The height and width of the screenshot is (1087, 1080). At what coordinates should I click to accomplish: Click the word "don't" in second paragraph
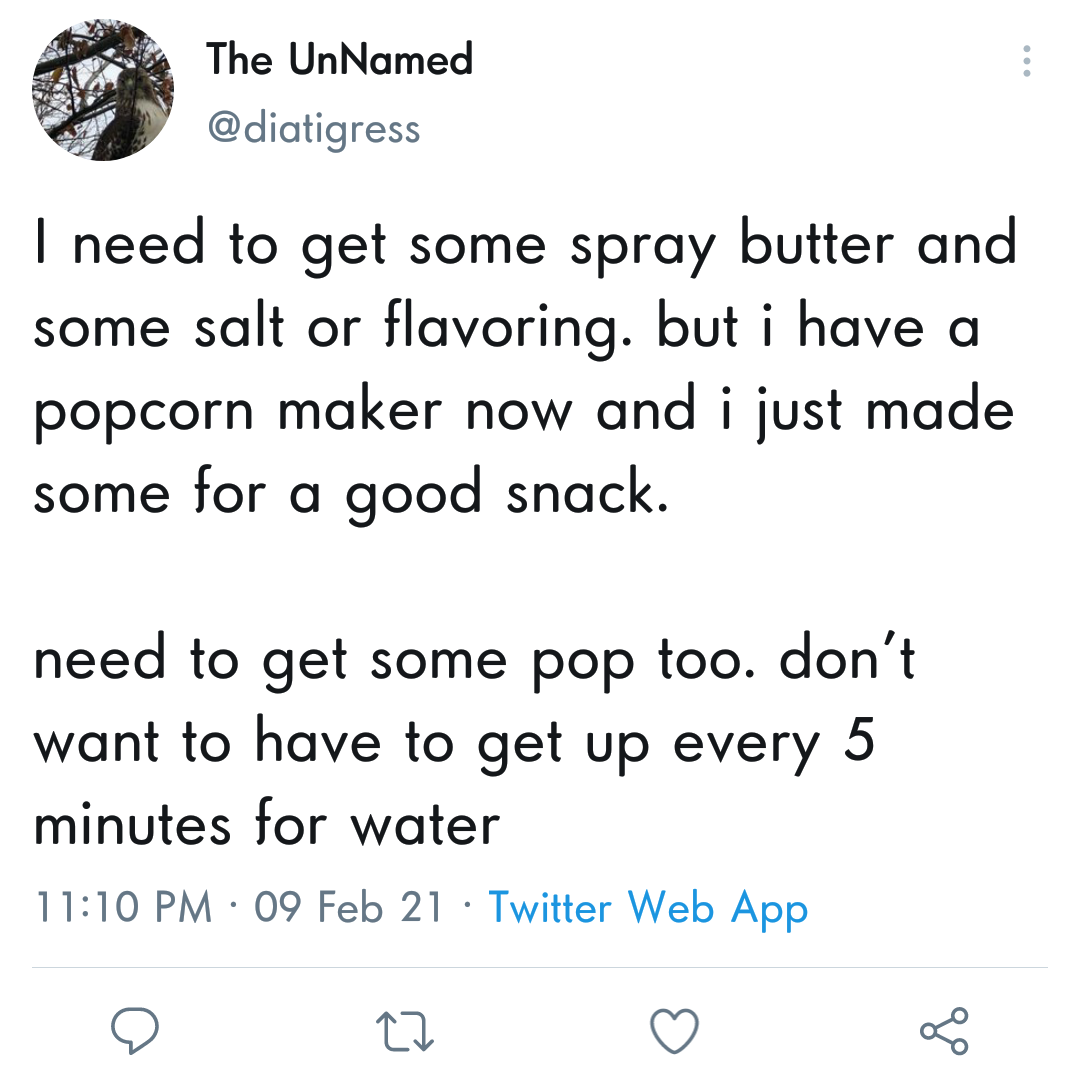click(847, 658)
